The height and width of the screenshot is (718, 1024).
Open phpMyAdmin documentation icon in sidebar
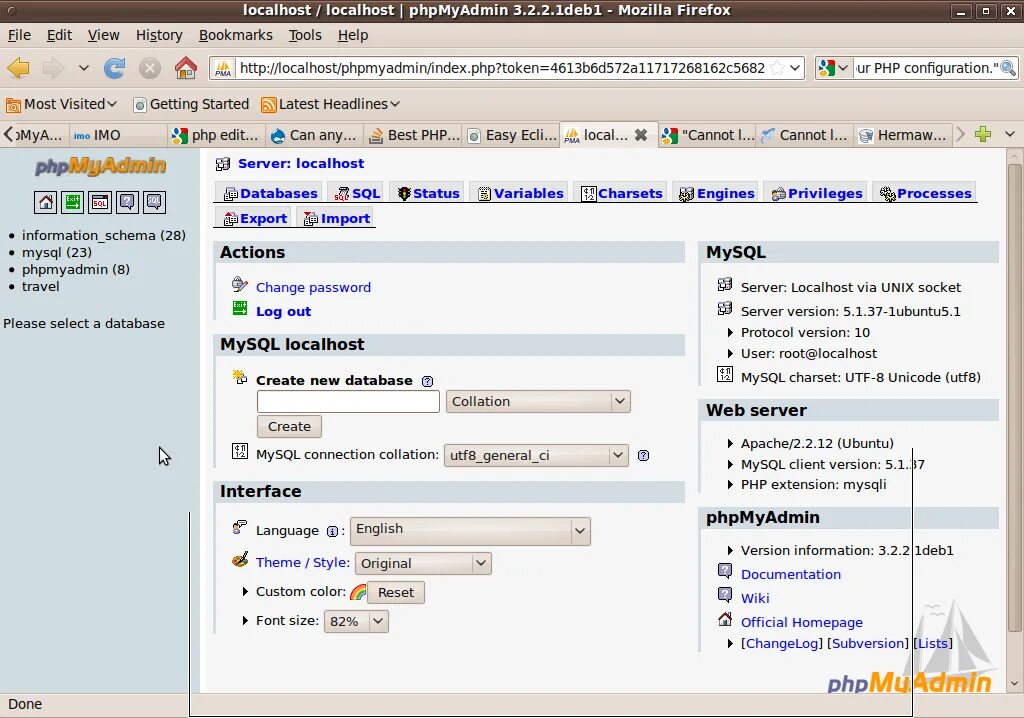(x=127, y=203)
